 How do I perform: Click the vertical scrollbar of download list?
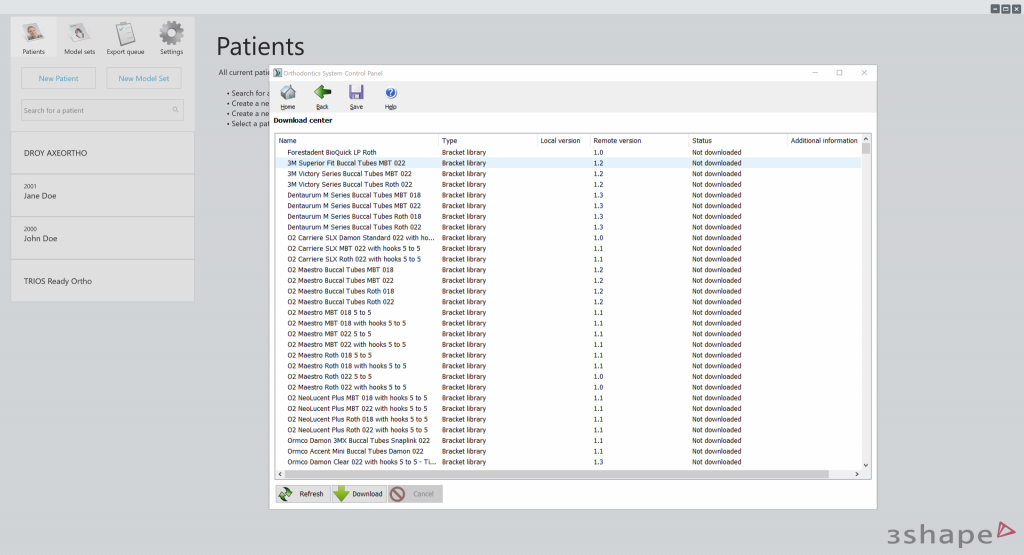click(x=866, y=300)
